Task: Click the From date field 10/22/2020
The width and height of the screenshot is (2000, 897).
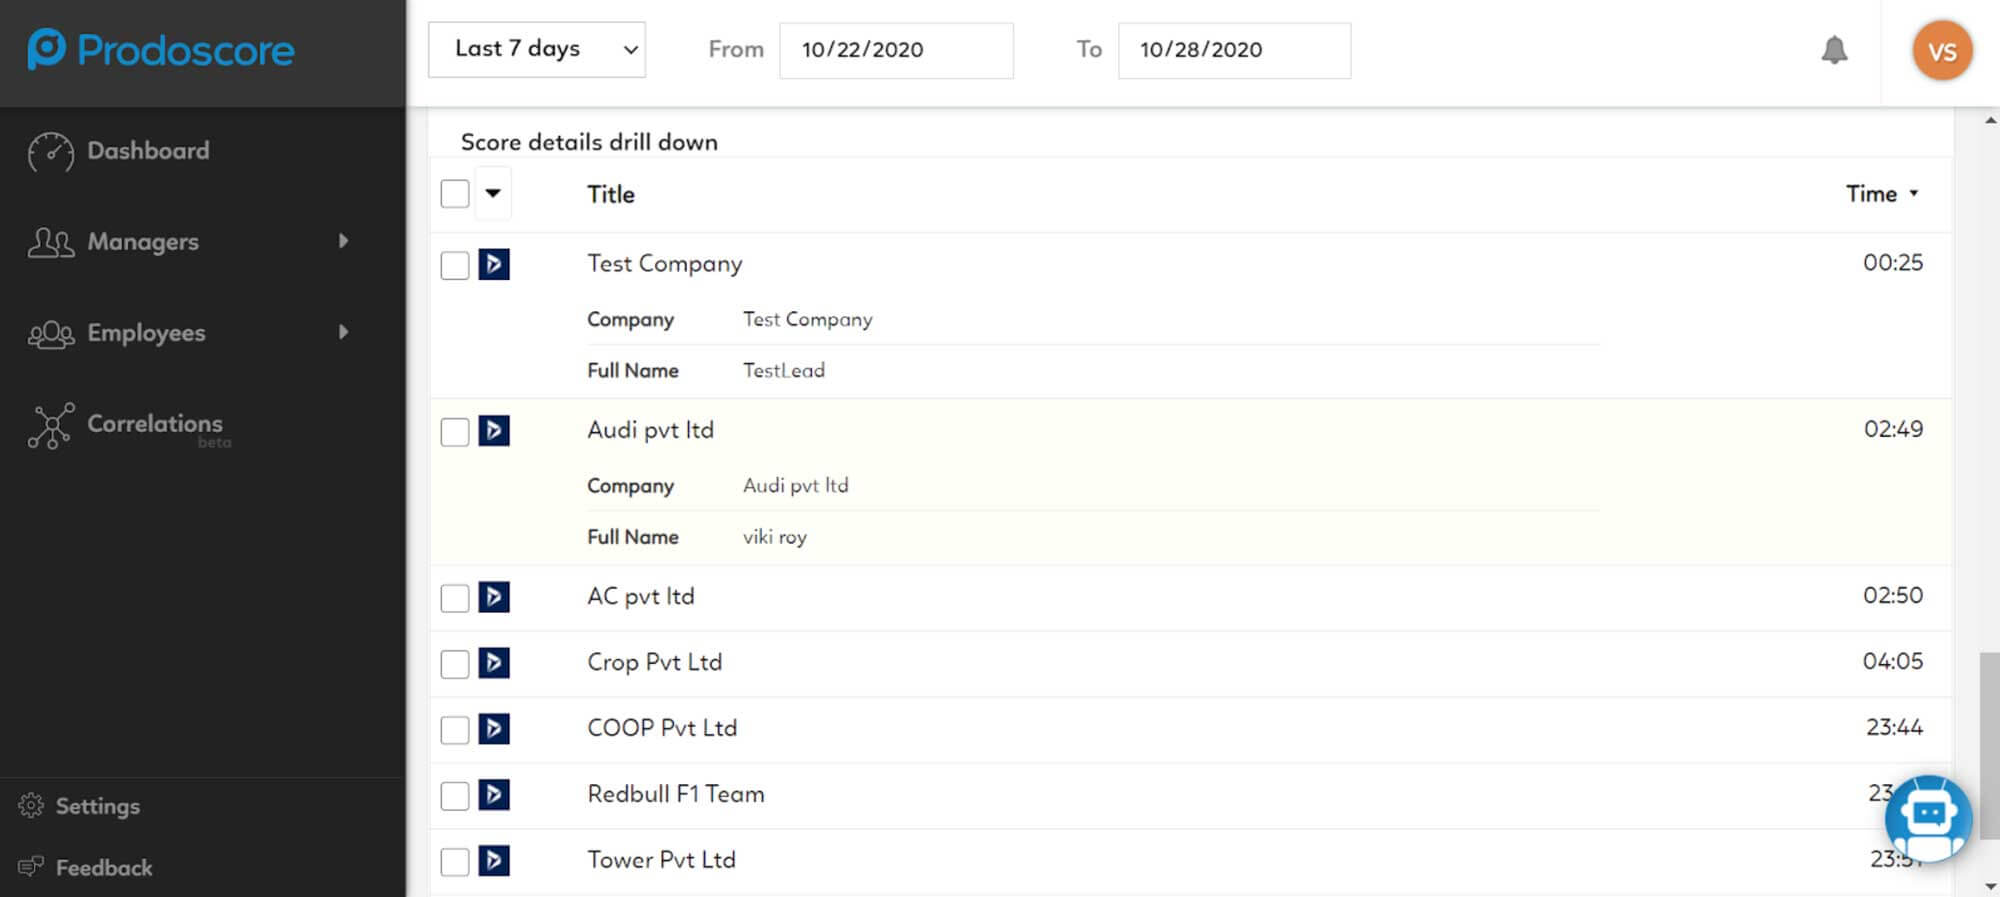Action: 896,50
